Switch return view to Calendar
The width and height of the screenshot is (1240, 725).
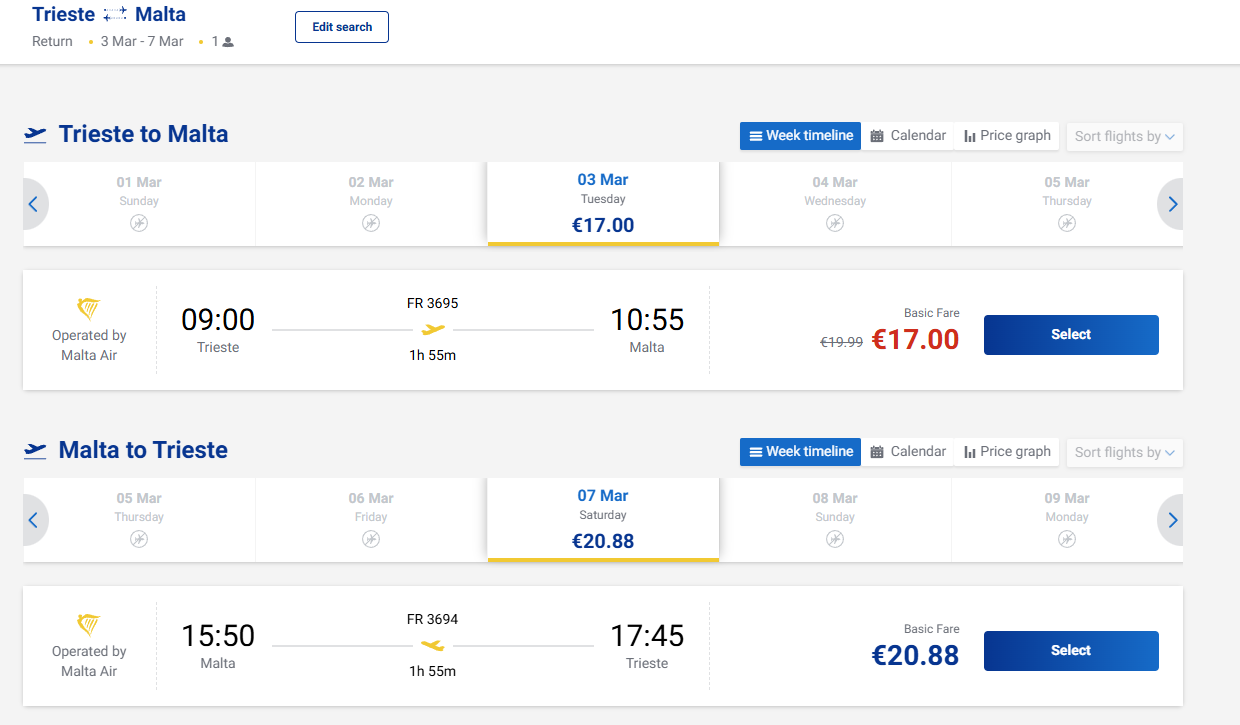coord(907,452)
